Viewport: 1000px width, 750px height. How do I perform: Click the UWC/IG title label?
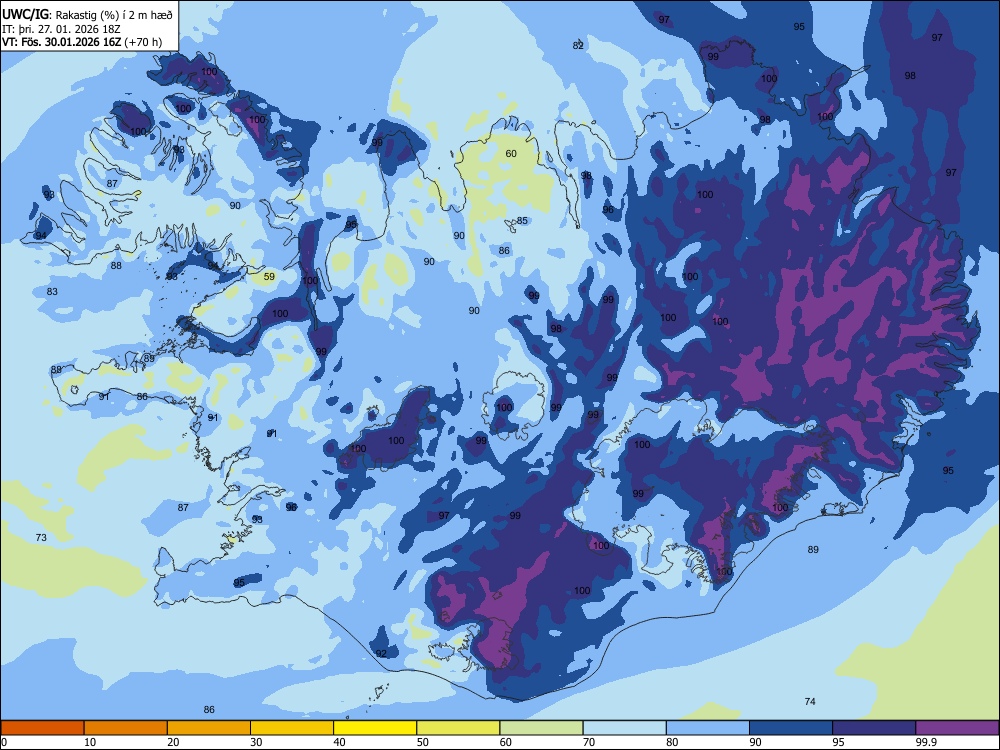pos(25,14)
